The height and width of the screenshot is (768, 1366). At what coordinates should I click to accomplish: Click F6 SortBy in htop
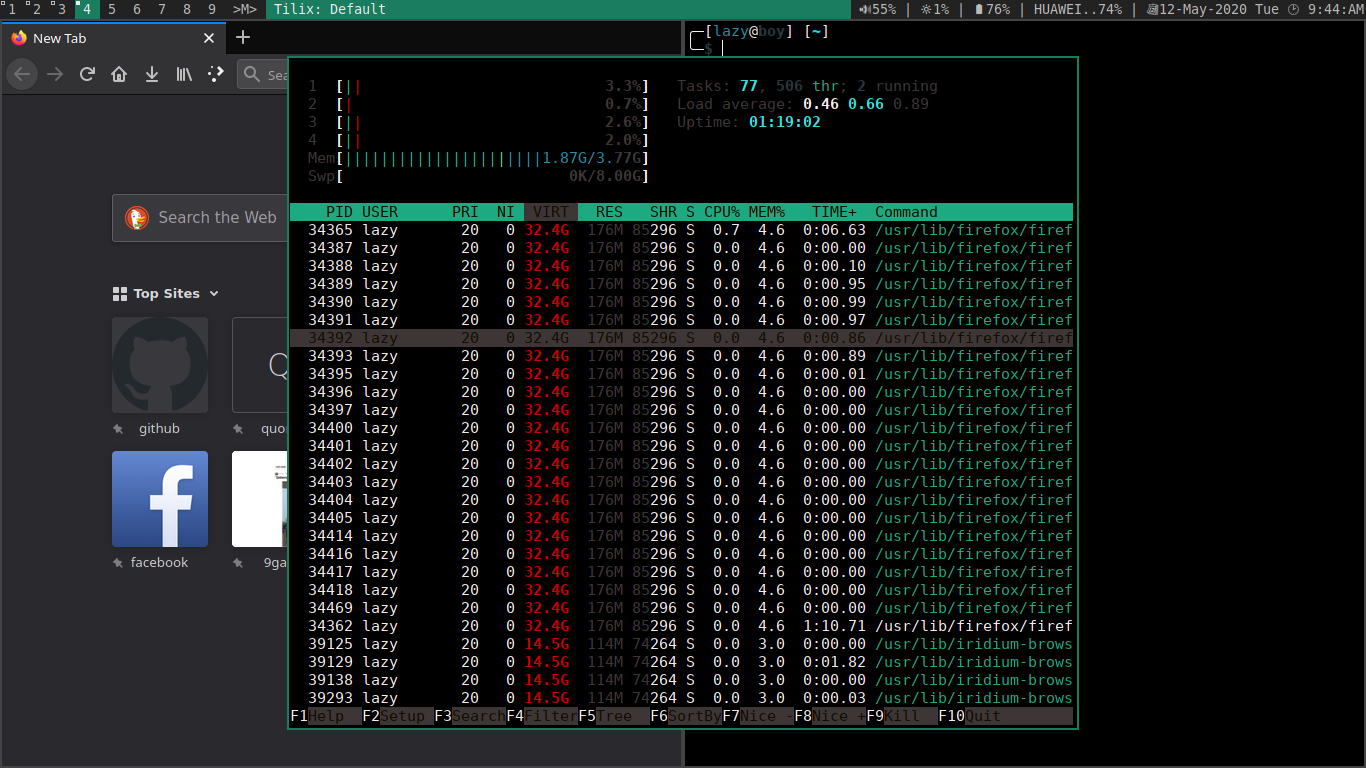(x=686, y=716)
